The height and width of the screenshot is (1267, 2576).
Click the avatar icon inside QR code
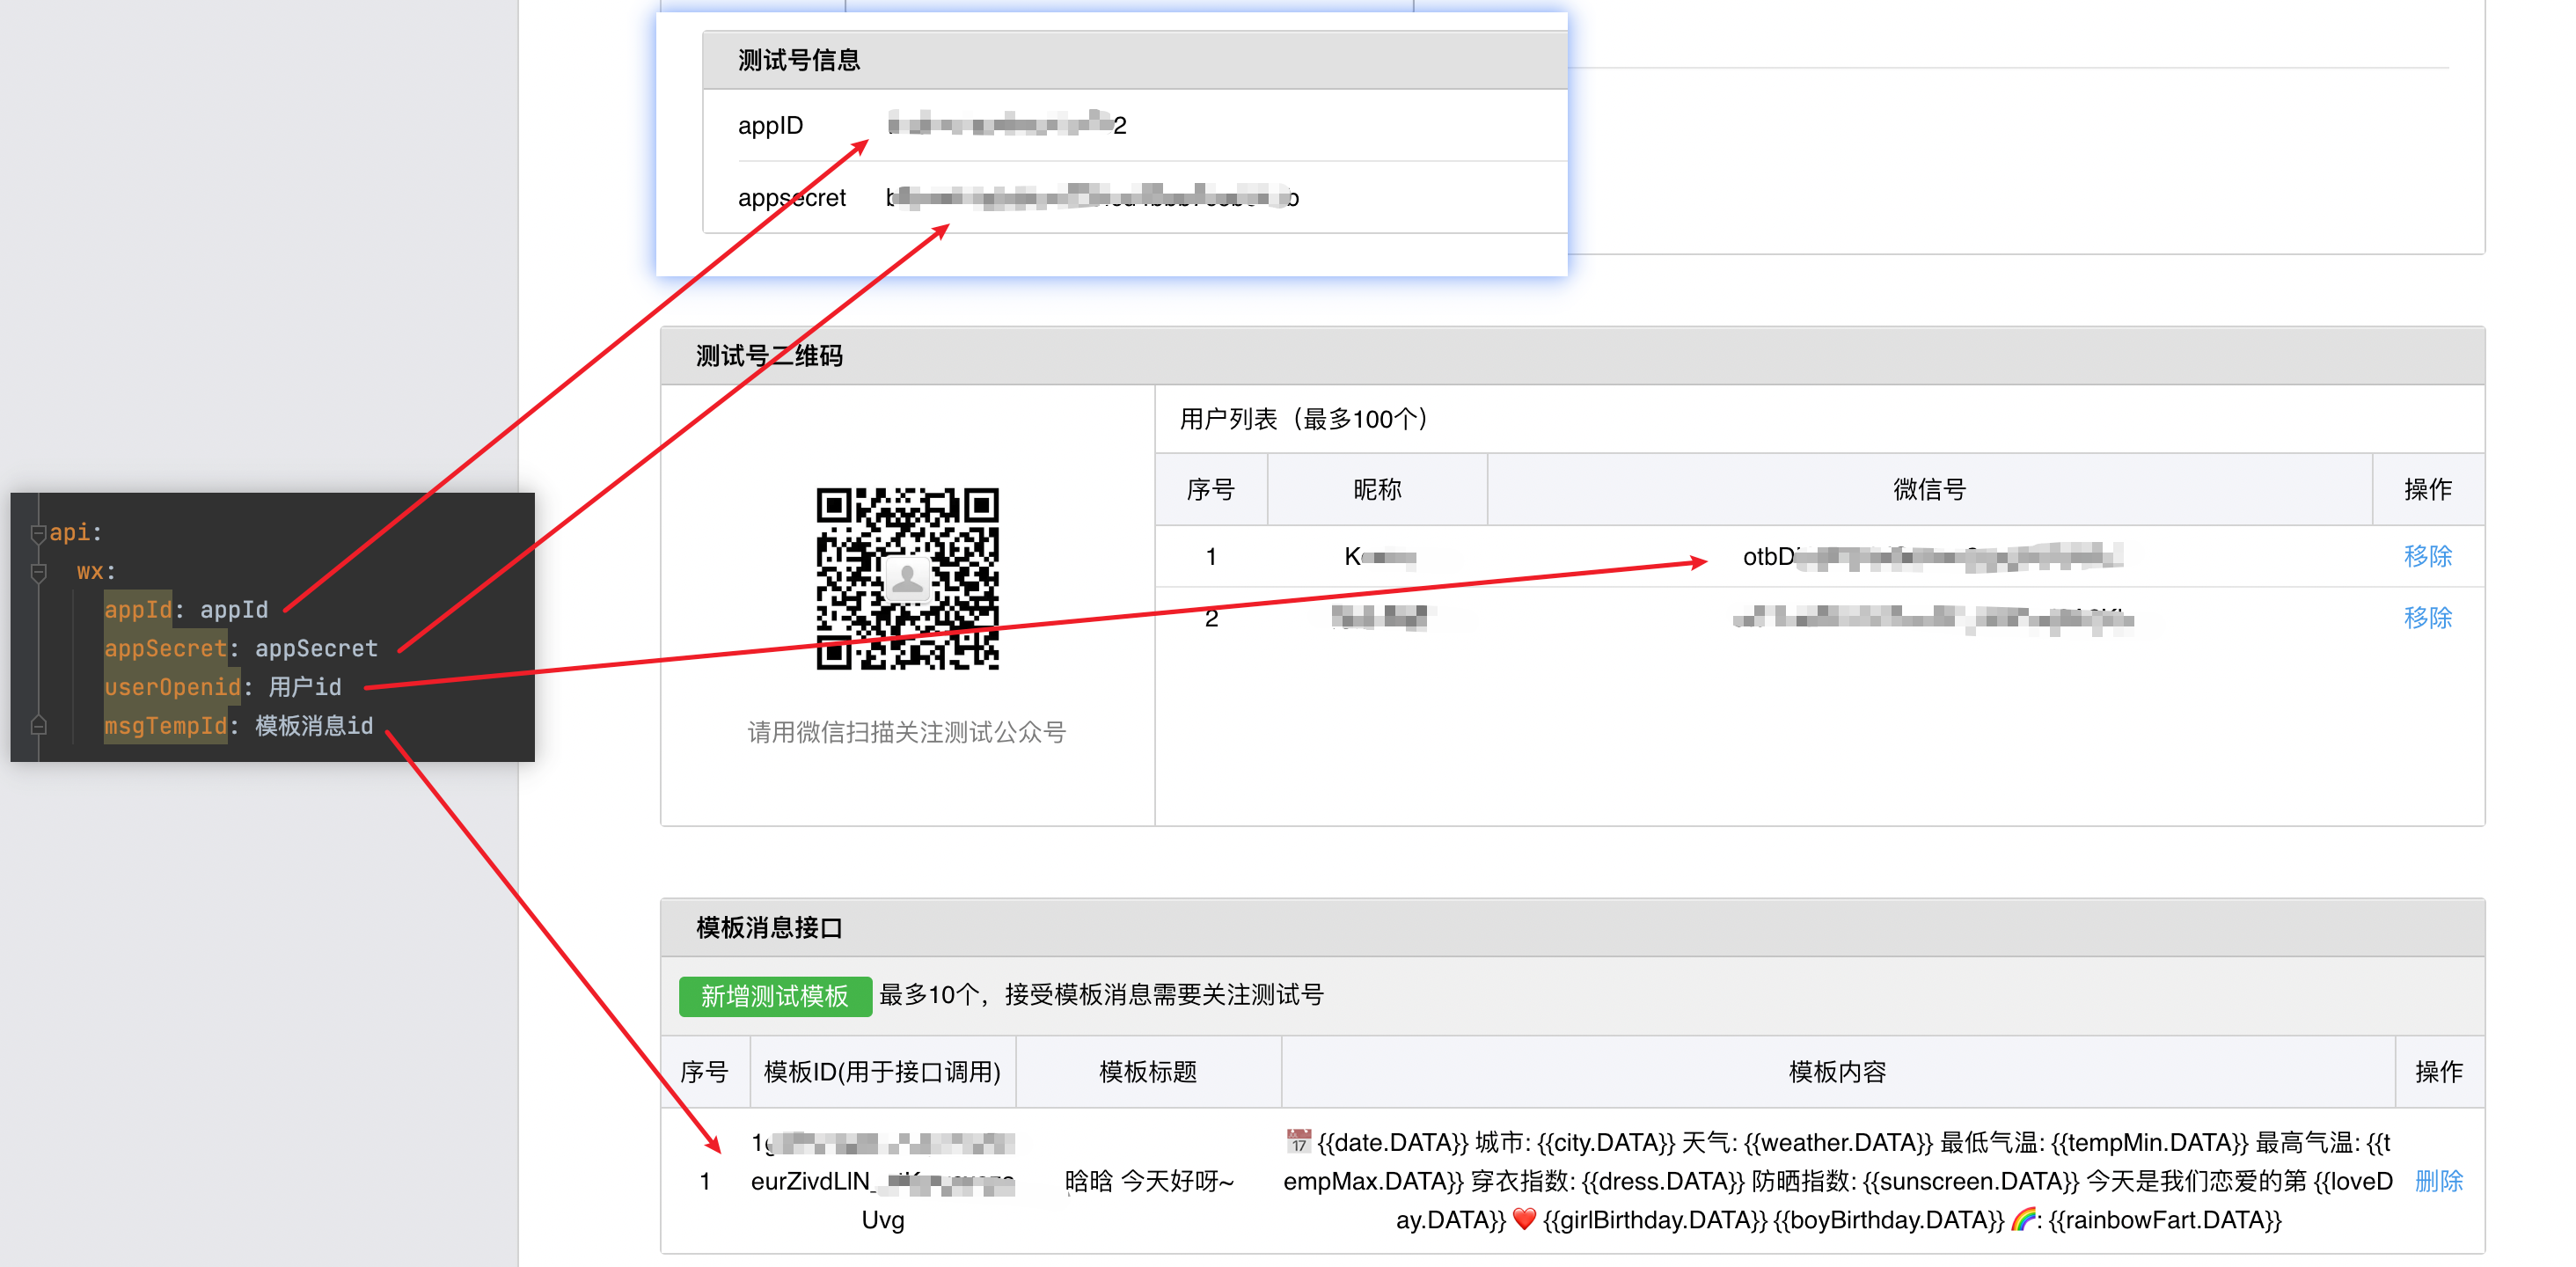[907, 579]
